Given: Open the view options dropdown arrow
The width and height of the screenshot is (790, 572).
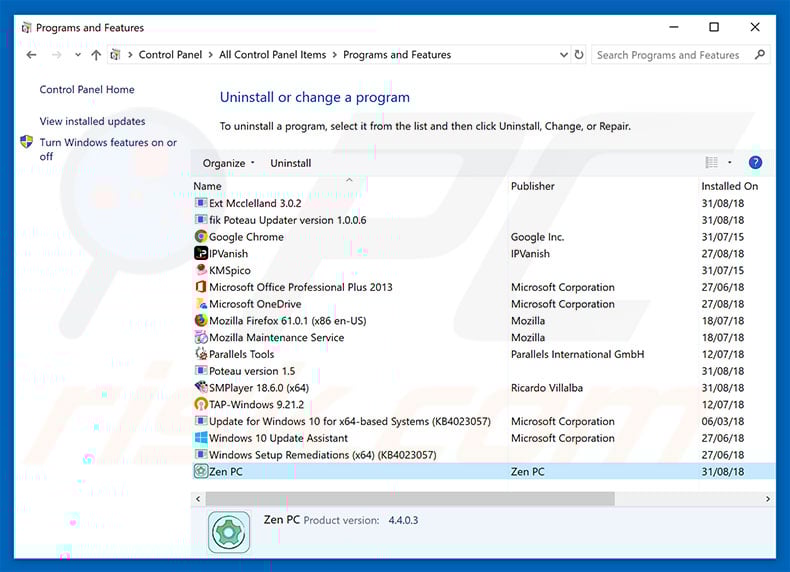Looking at the screenshot, I should 729,162.
